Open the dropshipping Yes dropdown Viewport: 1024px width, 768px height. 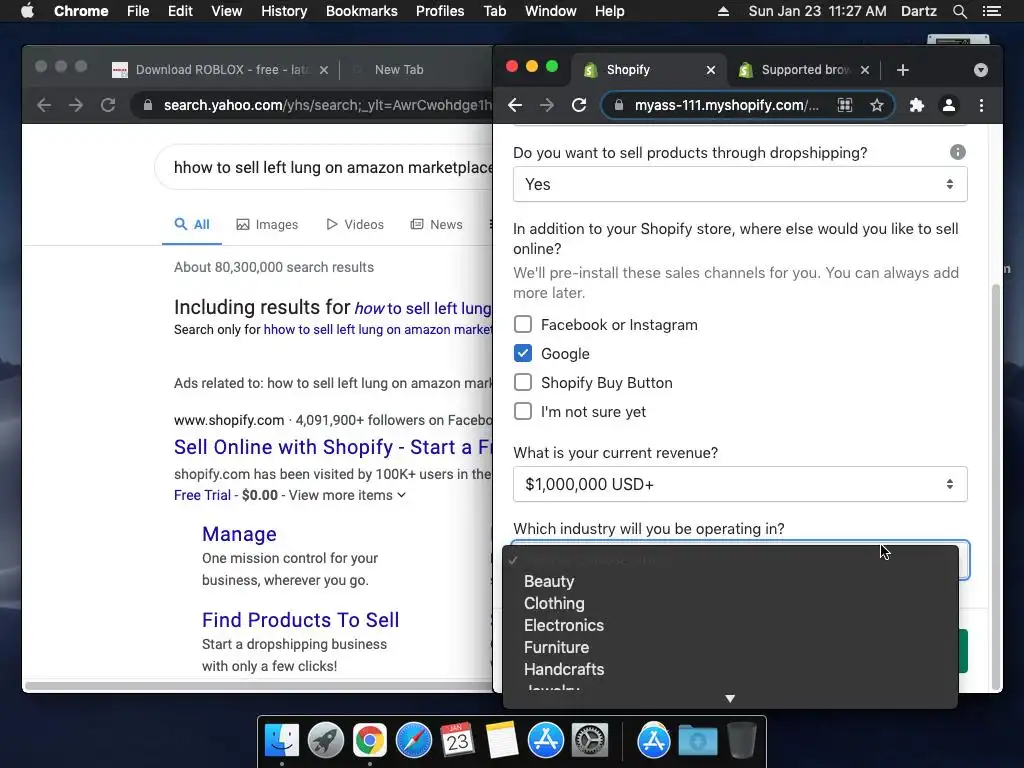coord(740,184)
